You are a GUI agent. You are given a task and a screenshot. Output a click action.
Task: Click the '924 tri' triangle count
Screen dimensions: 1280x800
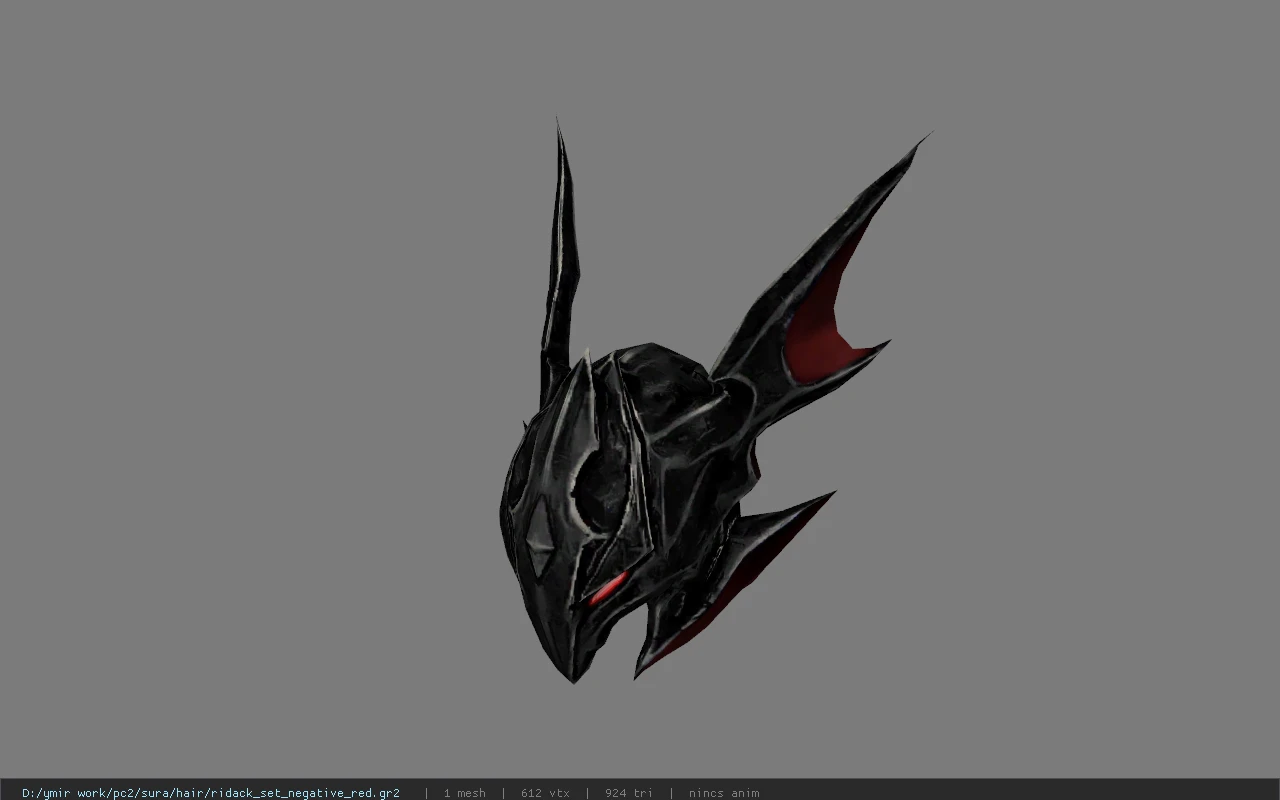pyautogui.click(x=629, y=793)
